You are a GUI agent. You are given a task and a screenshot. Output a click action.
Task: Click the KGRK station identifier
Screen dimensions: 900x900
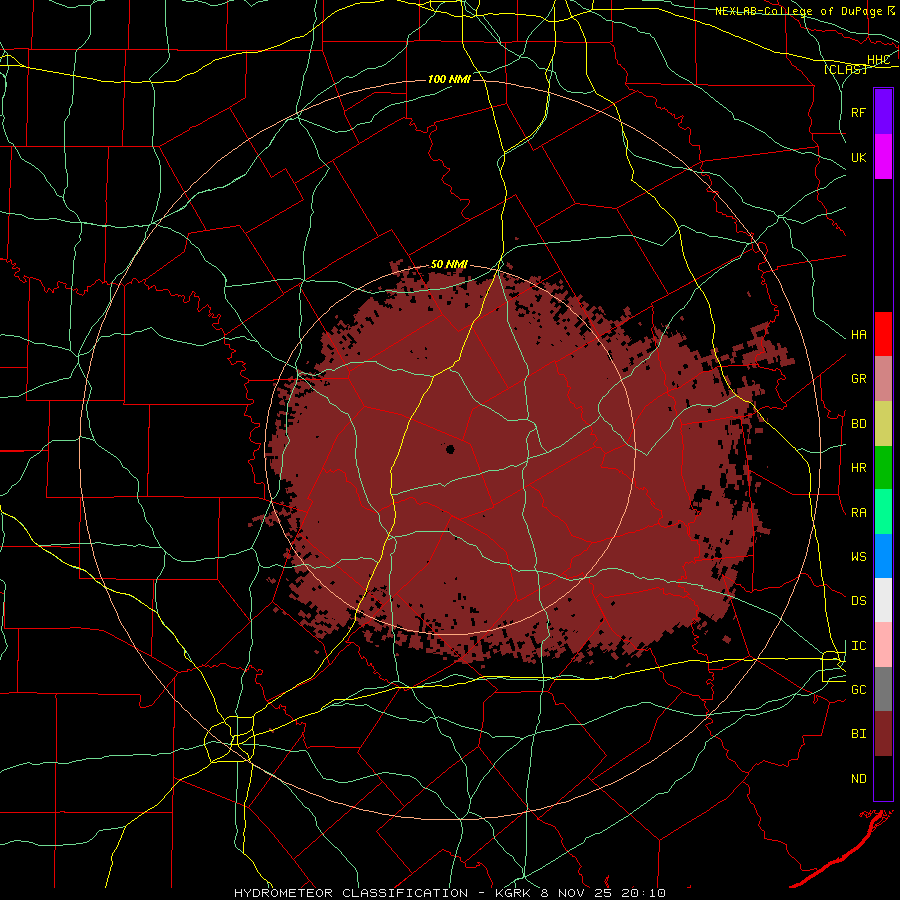click(515, 893)
